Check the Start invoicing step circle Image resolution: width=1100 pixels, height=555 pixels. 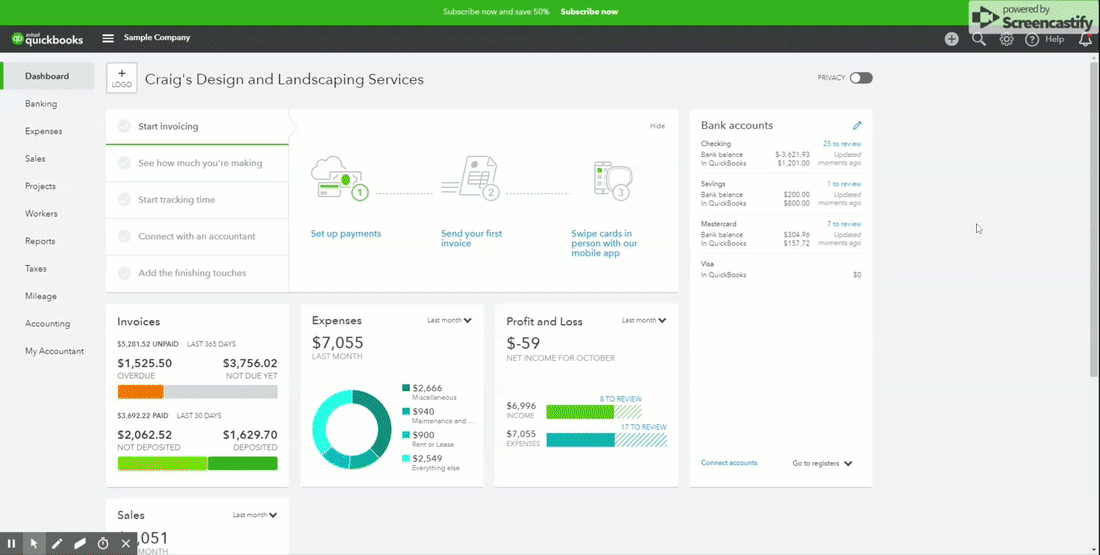pyautogui.click(x=124, y=126)
